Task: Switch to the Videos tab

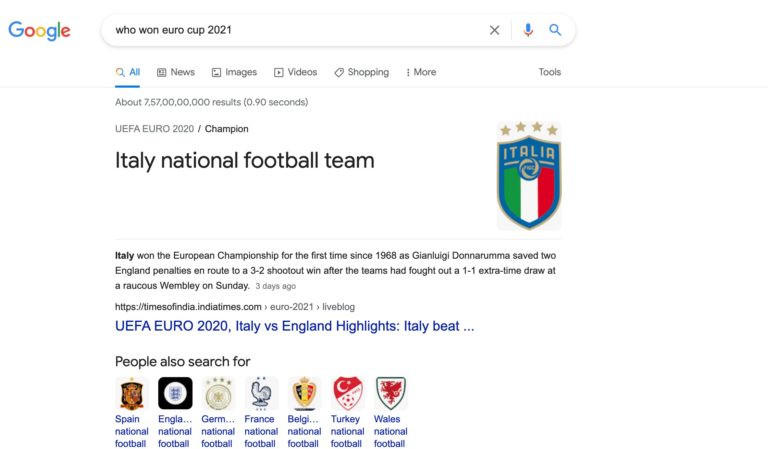Action: pos(295,72)
